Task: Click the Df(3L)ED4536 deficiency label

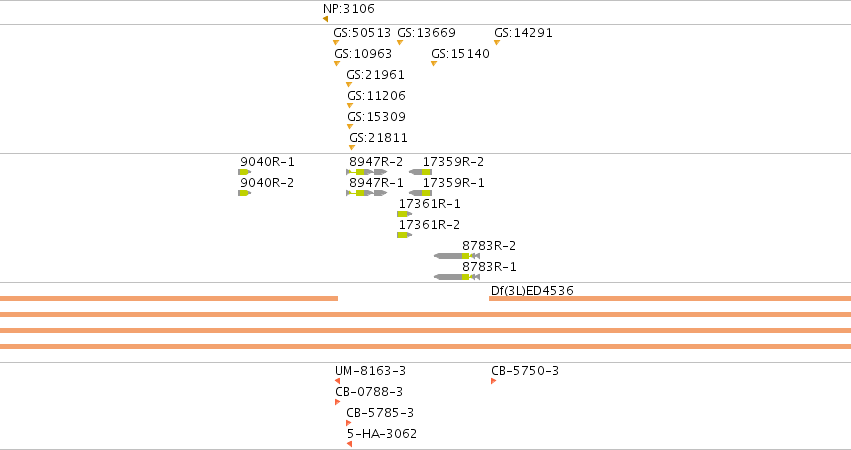Action: click(x=532, y=290)
